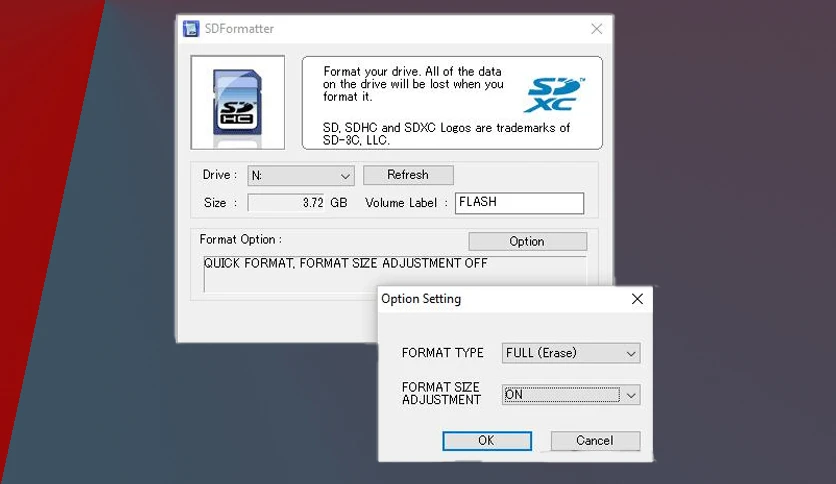Screen dimensions: 836x484
Task: Click the "Option Setting" dialog title
Action: pos(421,299)
